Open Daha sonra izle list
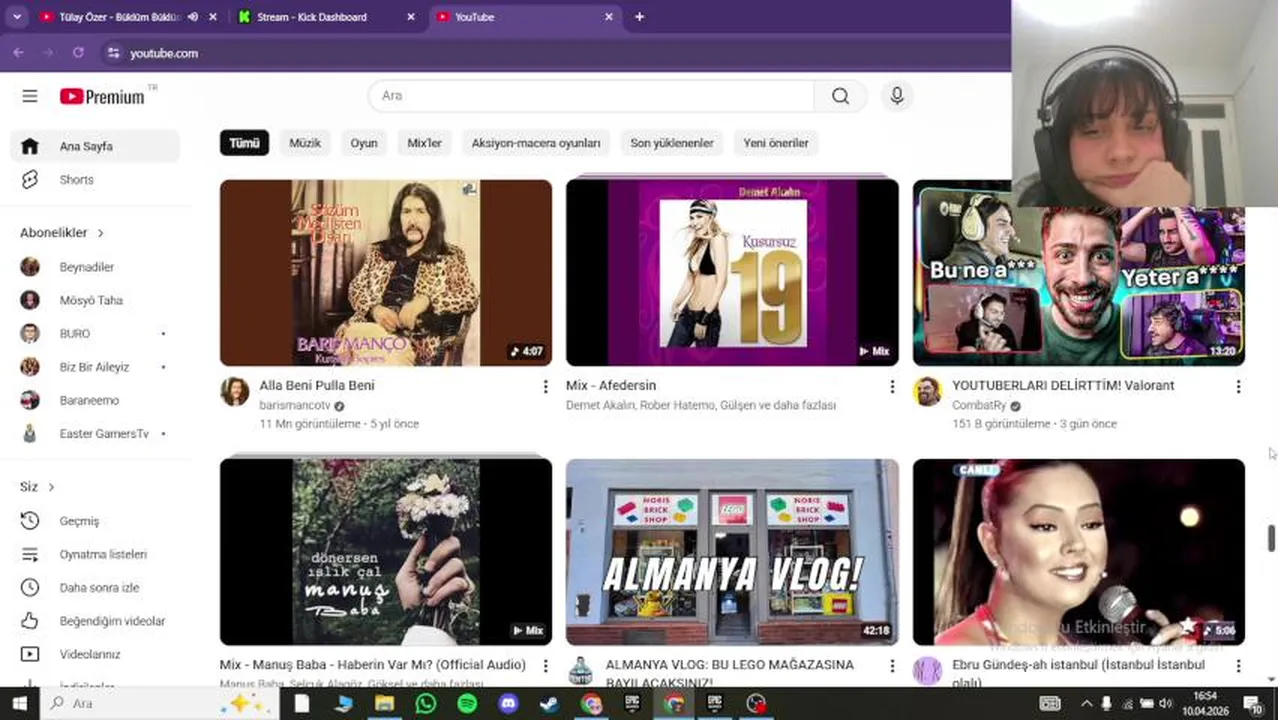This screenshot has height=720, width=1278. pyautogui.click(x=95, y=588)
